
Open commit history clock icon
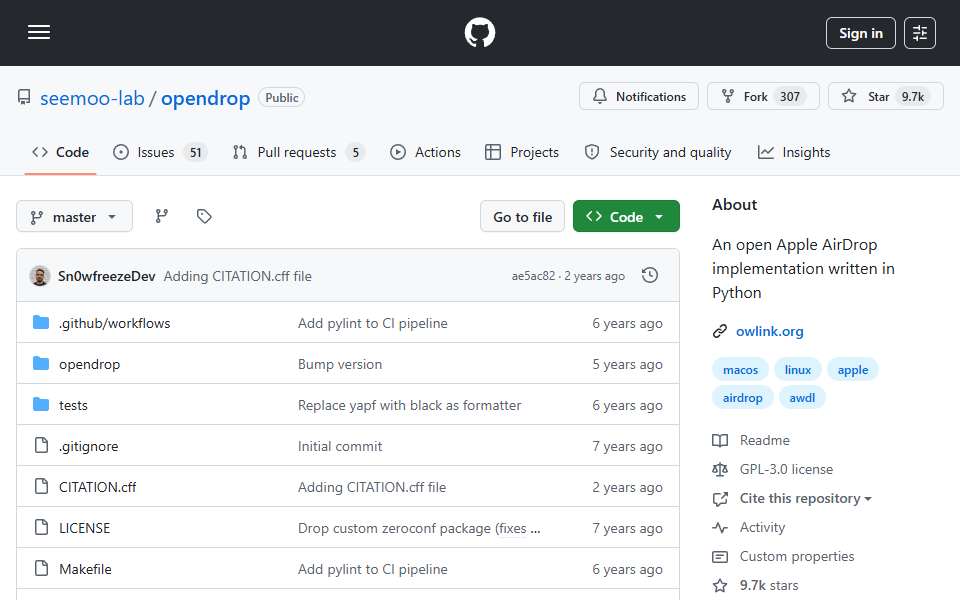pos(650,276)
